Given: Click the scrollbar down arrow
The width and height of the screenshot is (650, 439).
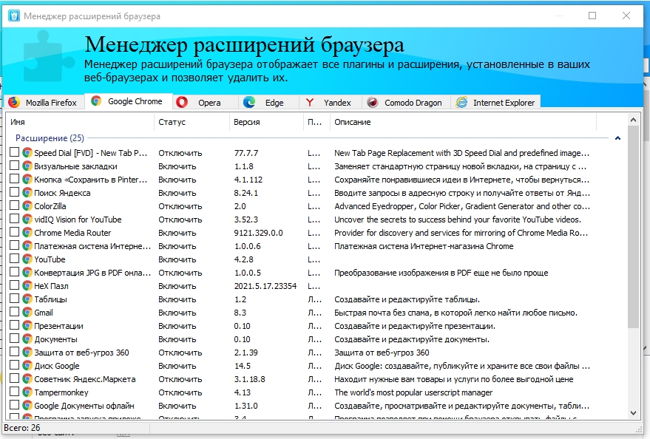Looking at the screenshot, I should point(633,412).
